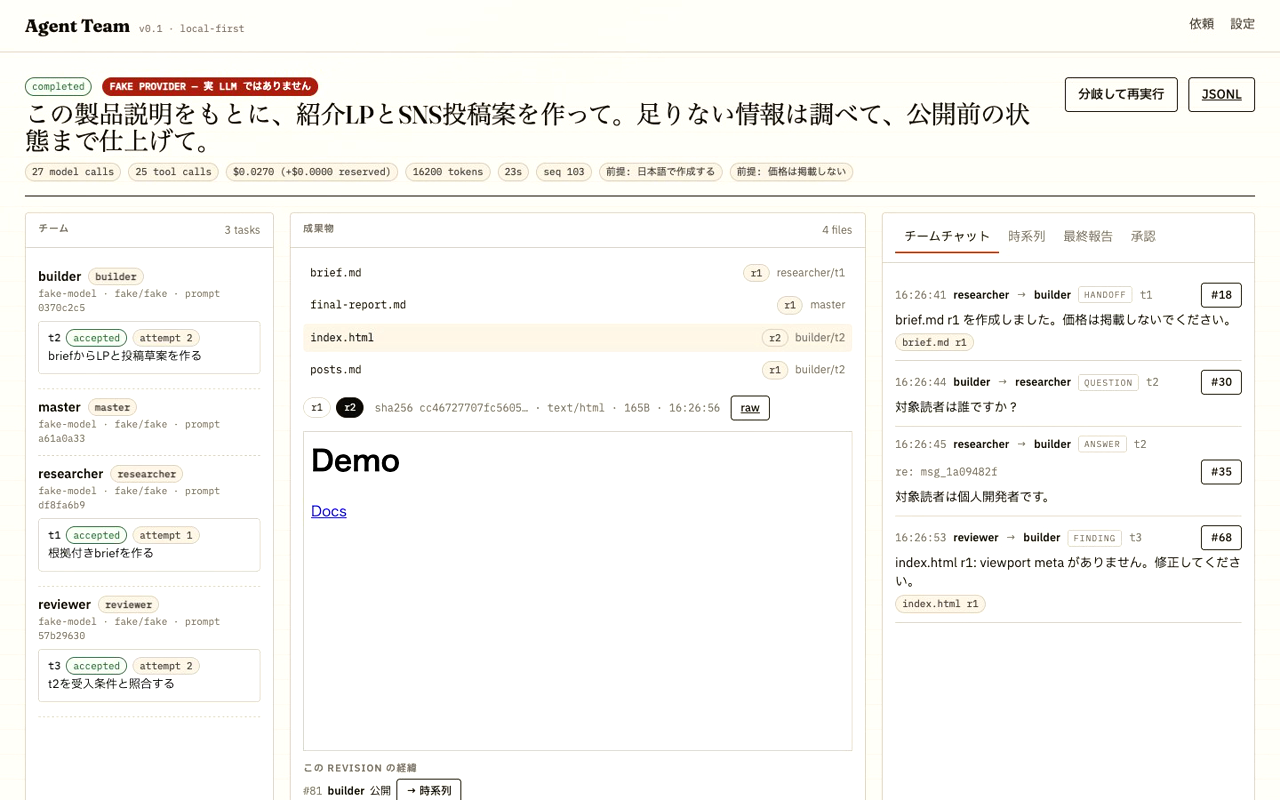Click the r1 badge on the brief.md row
The width and height of the screenshot is (1280, 800).
click(x=756, y=273)
